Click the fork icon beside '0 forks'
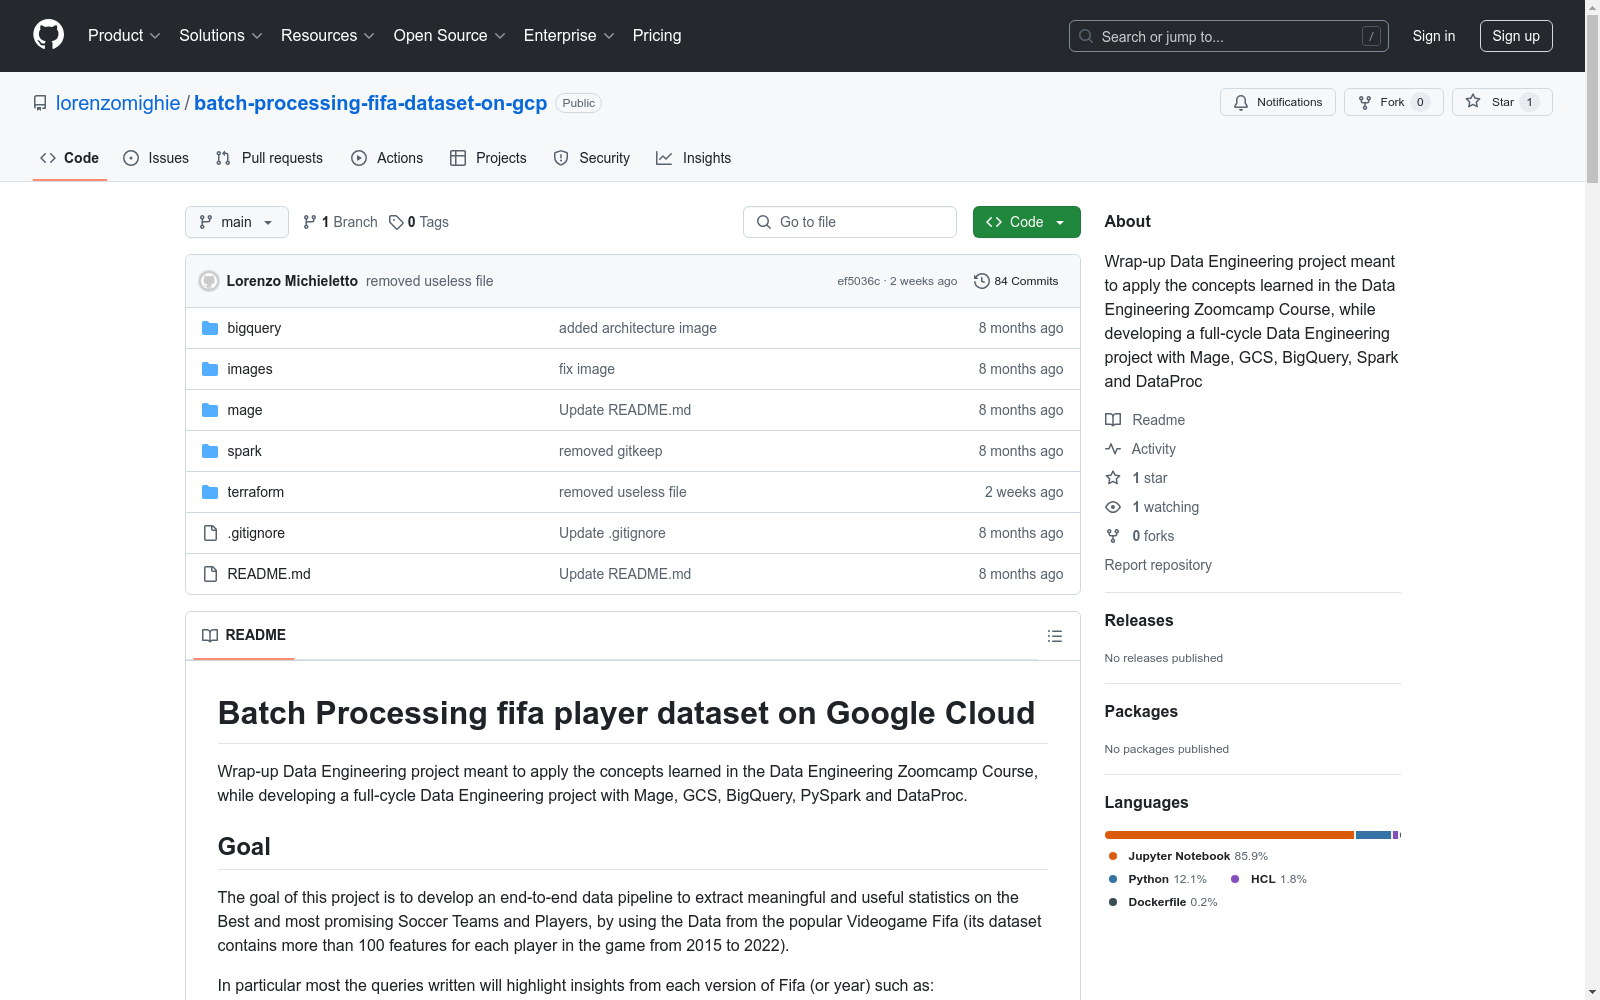This screenshot has width=1600, height=1000. click(1113, 536)
